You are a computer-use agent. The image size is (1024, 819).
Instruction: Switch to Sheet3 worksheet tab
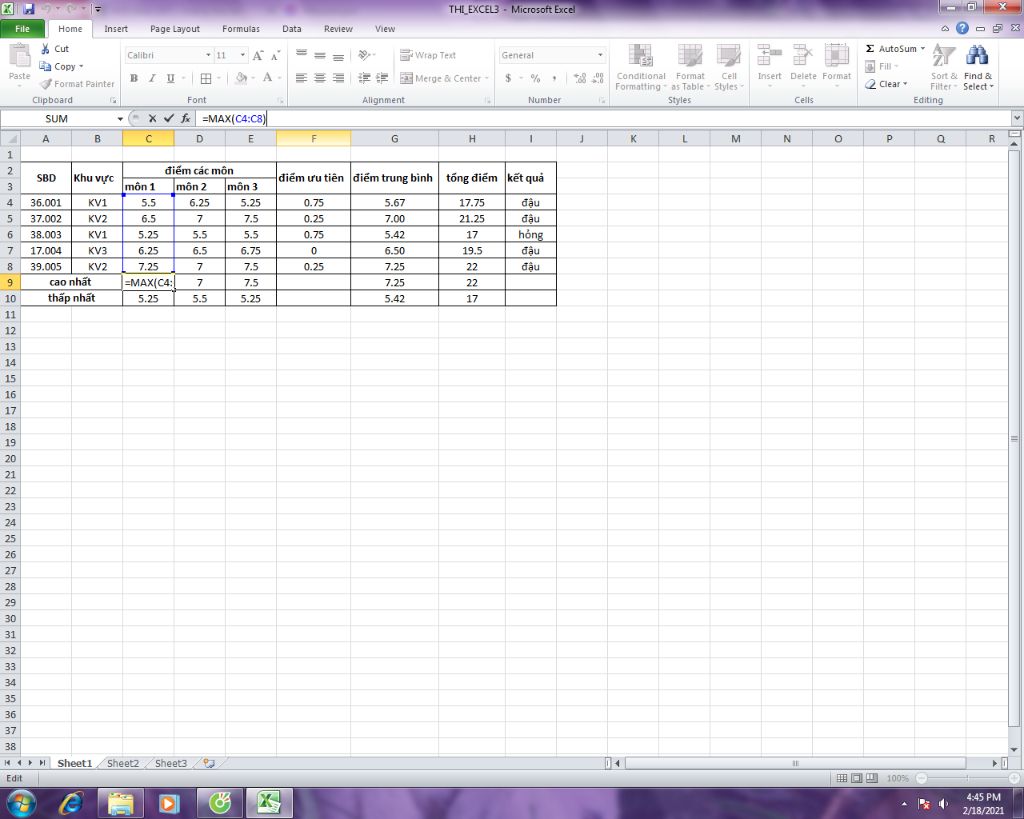tap(171, 763)
